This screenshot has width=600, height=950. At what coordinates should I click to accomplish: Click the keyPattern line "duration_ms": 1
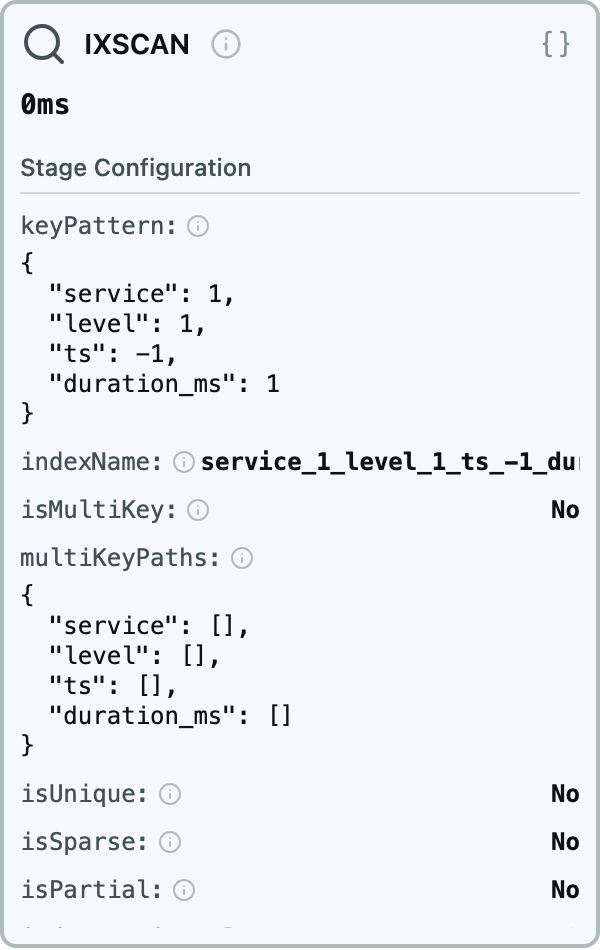tap(164, 384)
